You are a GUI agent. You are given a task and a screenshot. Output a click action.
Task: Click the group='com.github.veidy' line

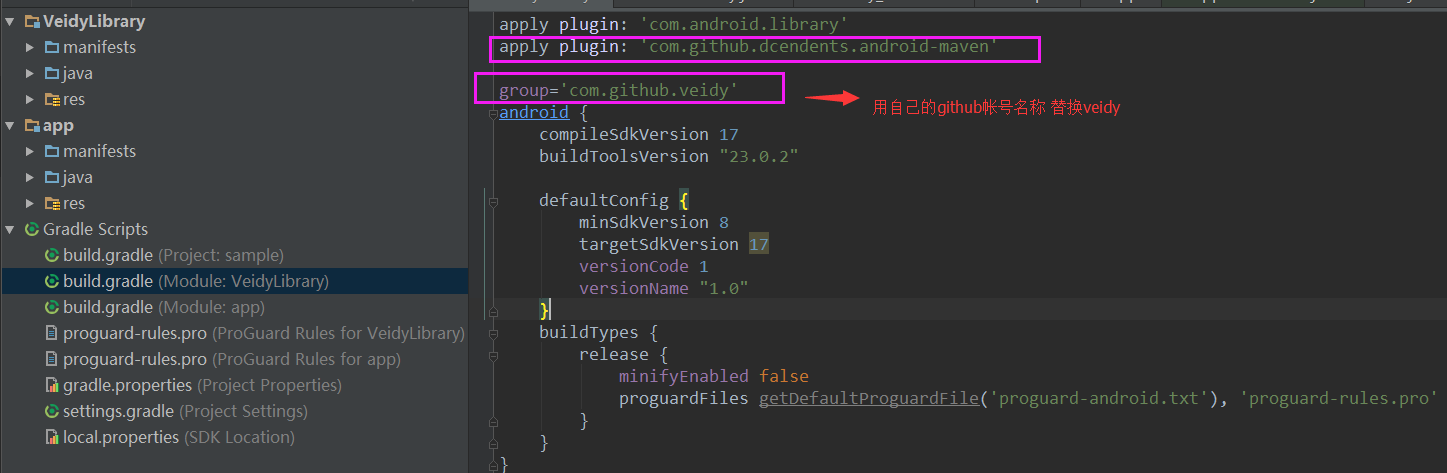coord(619,91)
